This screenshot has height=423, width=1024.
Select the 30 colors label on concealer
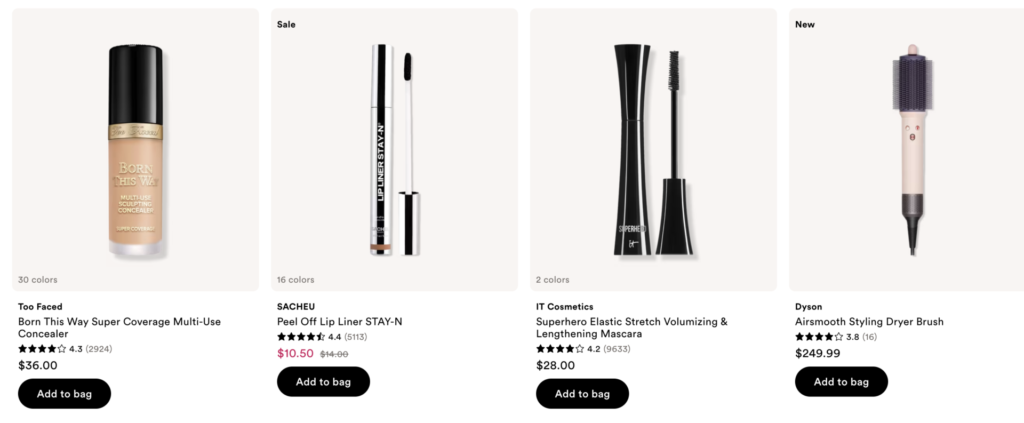pyautogui.click(x=38, y=279)
